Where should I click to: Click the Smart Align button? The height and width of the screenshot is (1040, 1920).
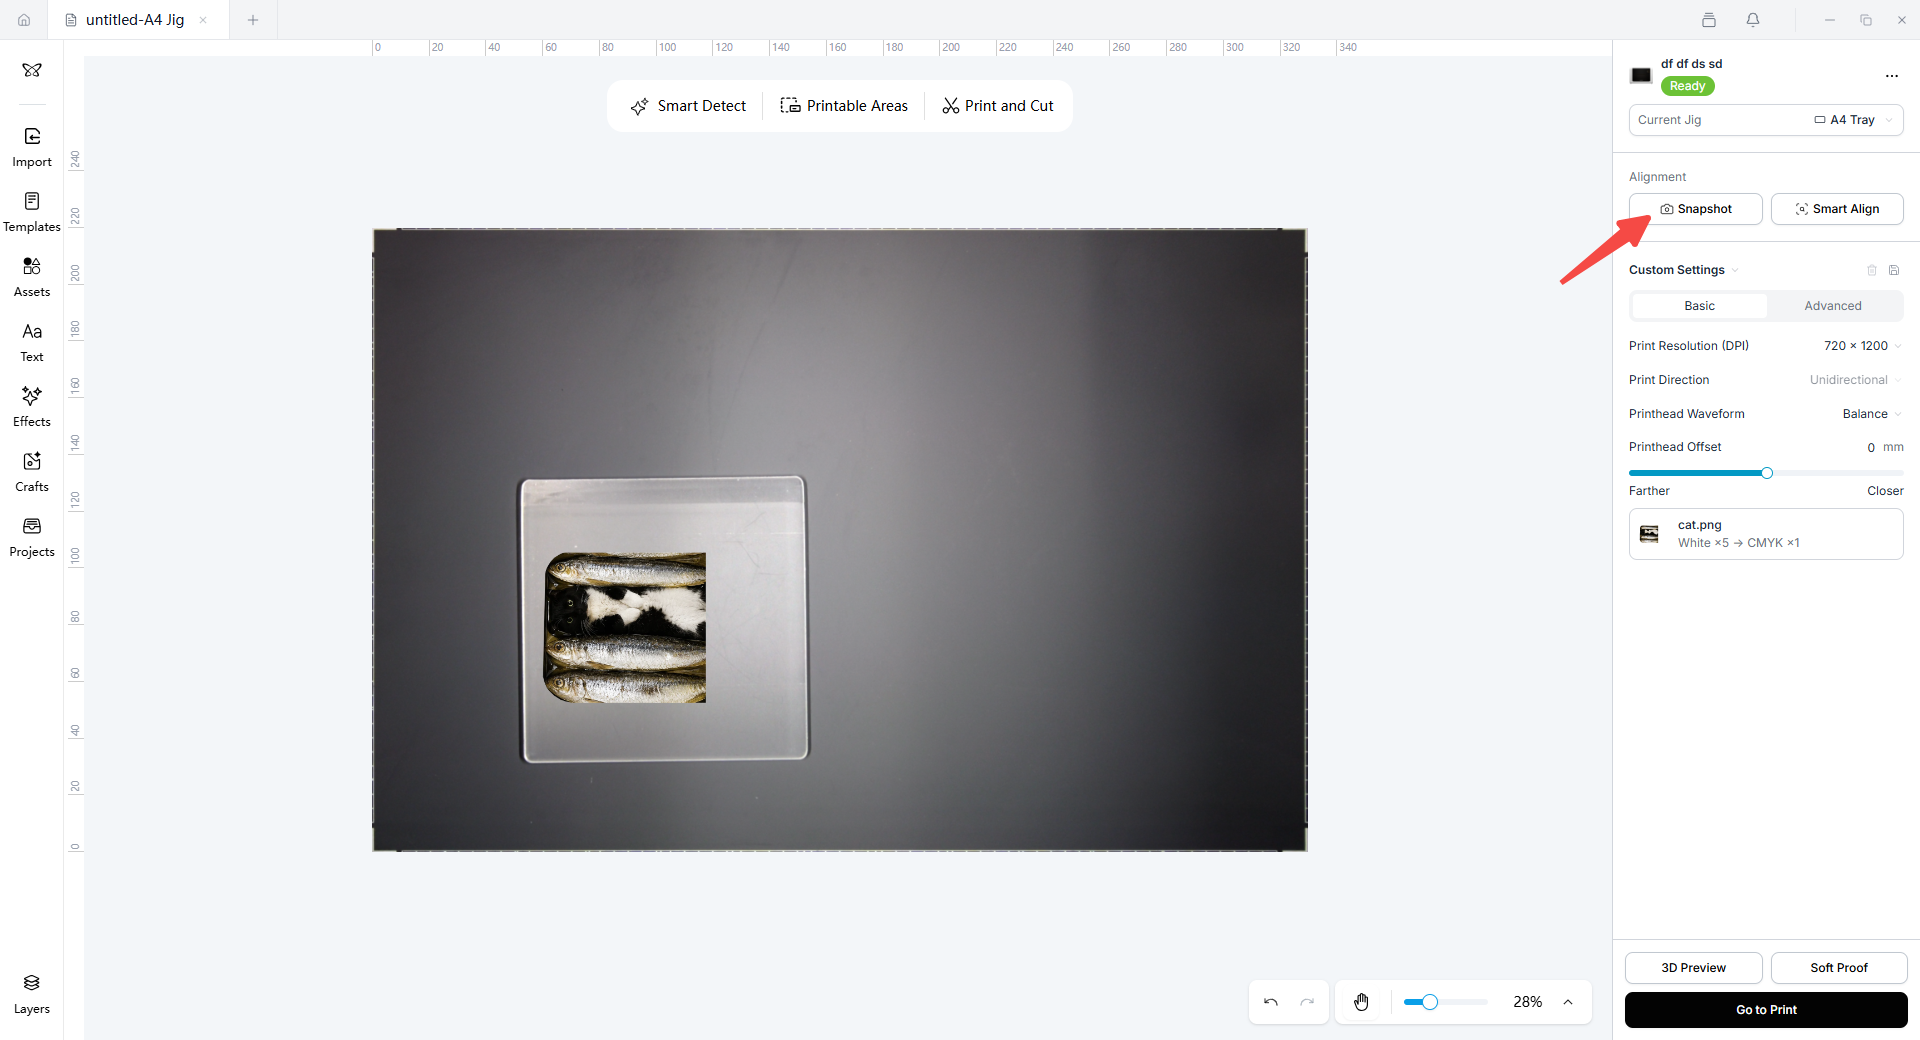click(1837, 209)
